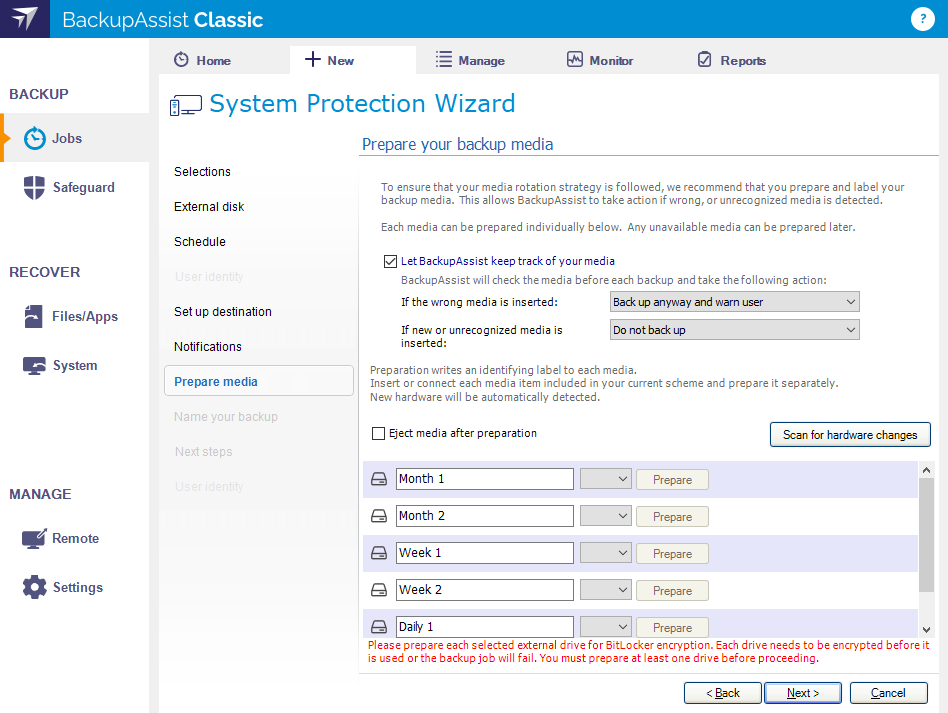Viewport: 948px width, 713px height.
Task: Expand the drive dropdown for Daily 1
Action: click(606, 627)
